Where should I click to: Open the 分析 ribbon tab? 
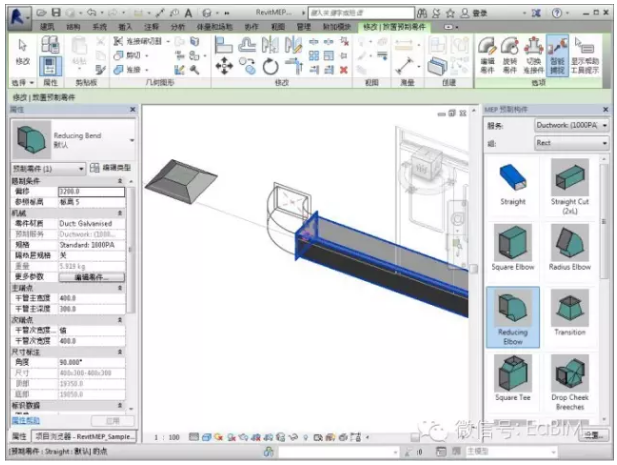(x=177, y=27)
